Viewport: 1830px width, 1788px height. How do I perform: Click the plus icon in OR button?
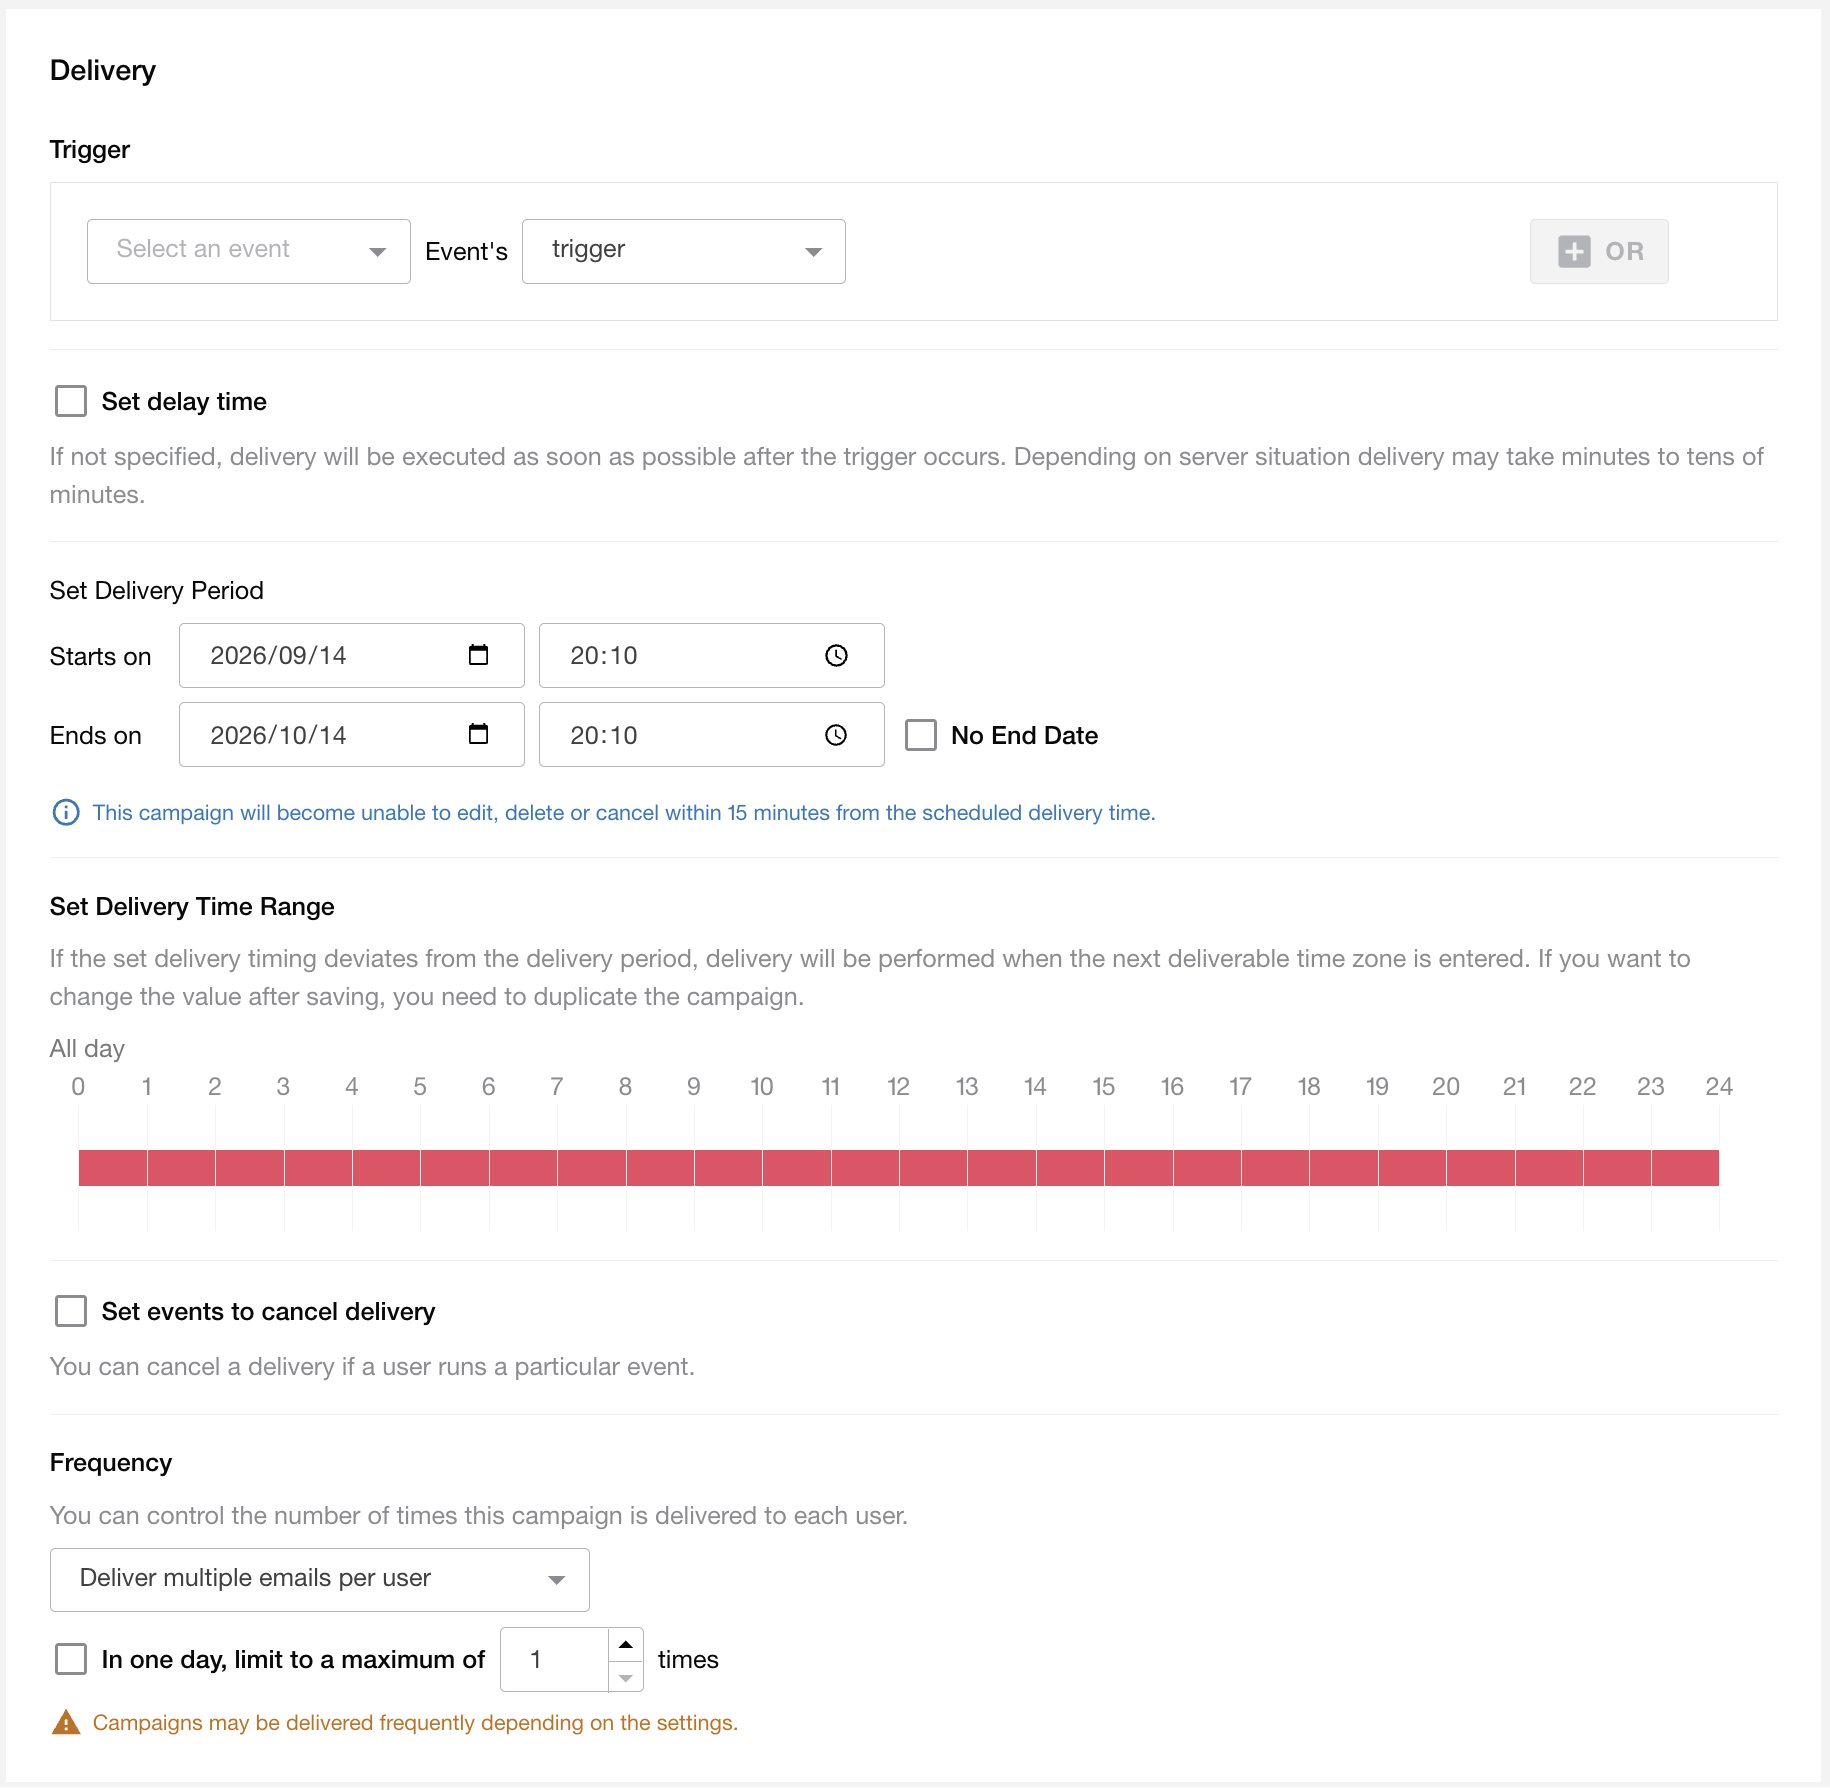tap(1574, 251)
